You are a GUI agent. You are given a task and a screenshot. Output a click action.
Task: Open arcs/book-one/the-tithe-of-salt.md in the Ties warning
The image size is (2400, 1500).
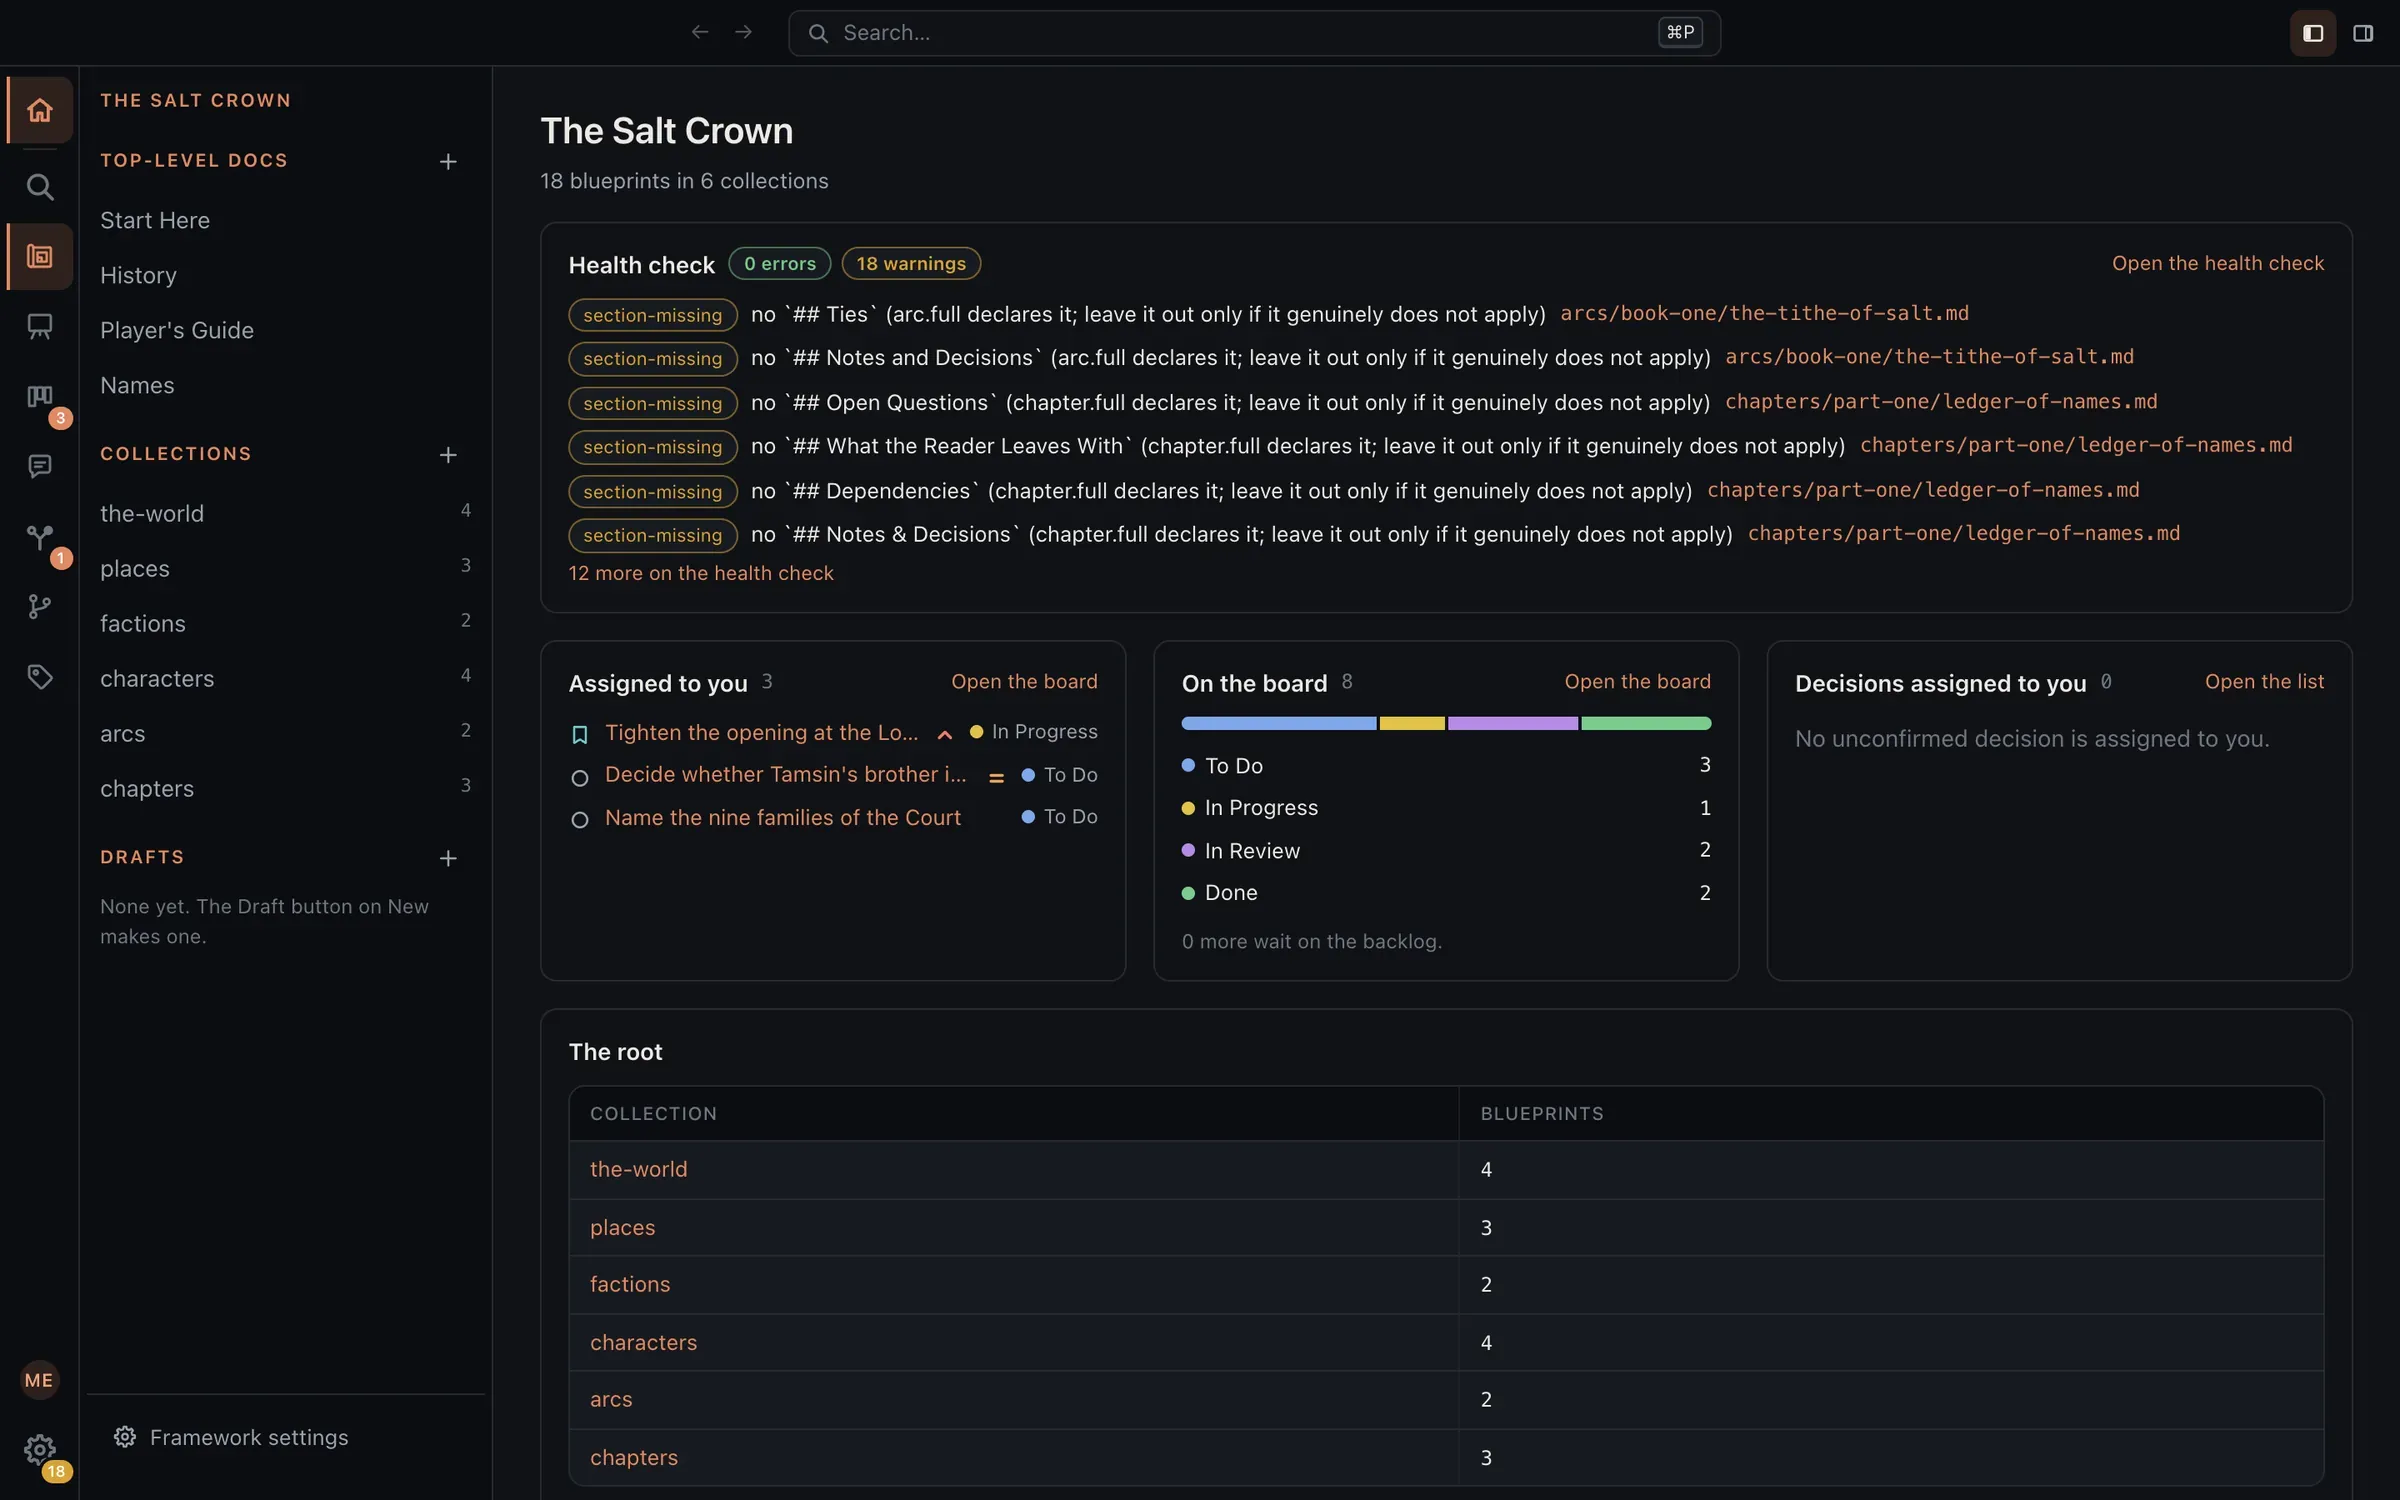click(x=1765, y=313)
